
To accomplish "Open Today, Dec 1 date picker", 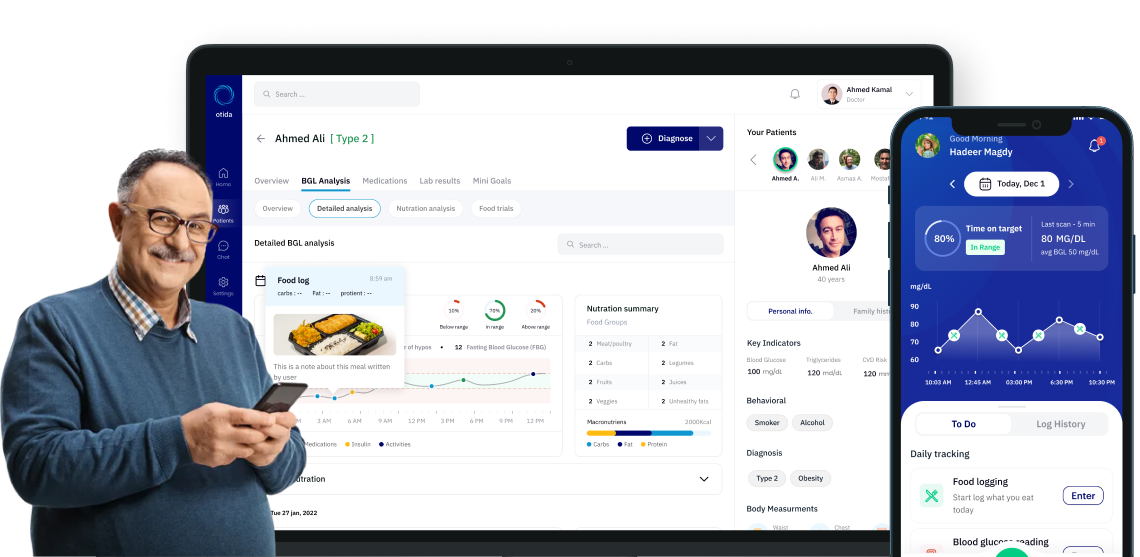I will click(x=1011, y=184).
